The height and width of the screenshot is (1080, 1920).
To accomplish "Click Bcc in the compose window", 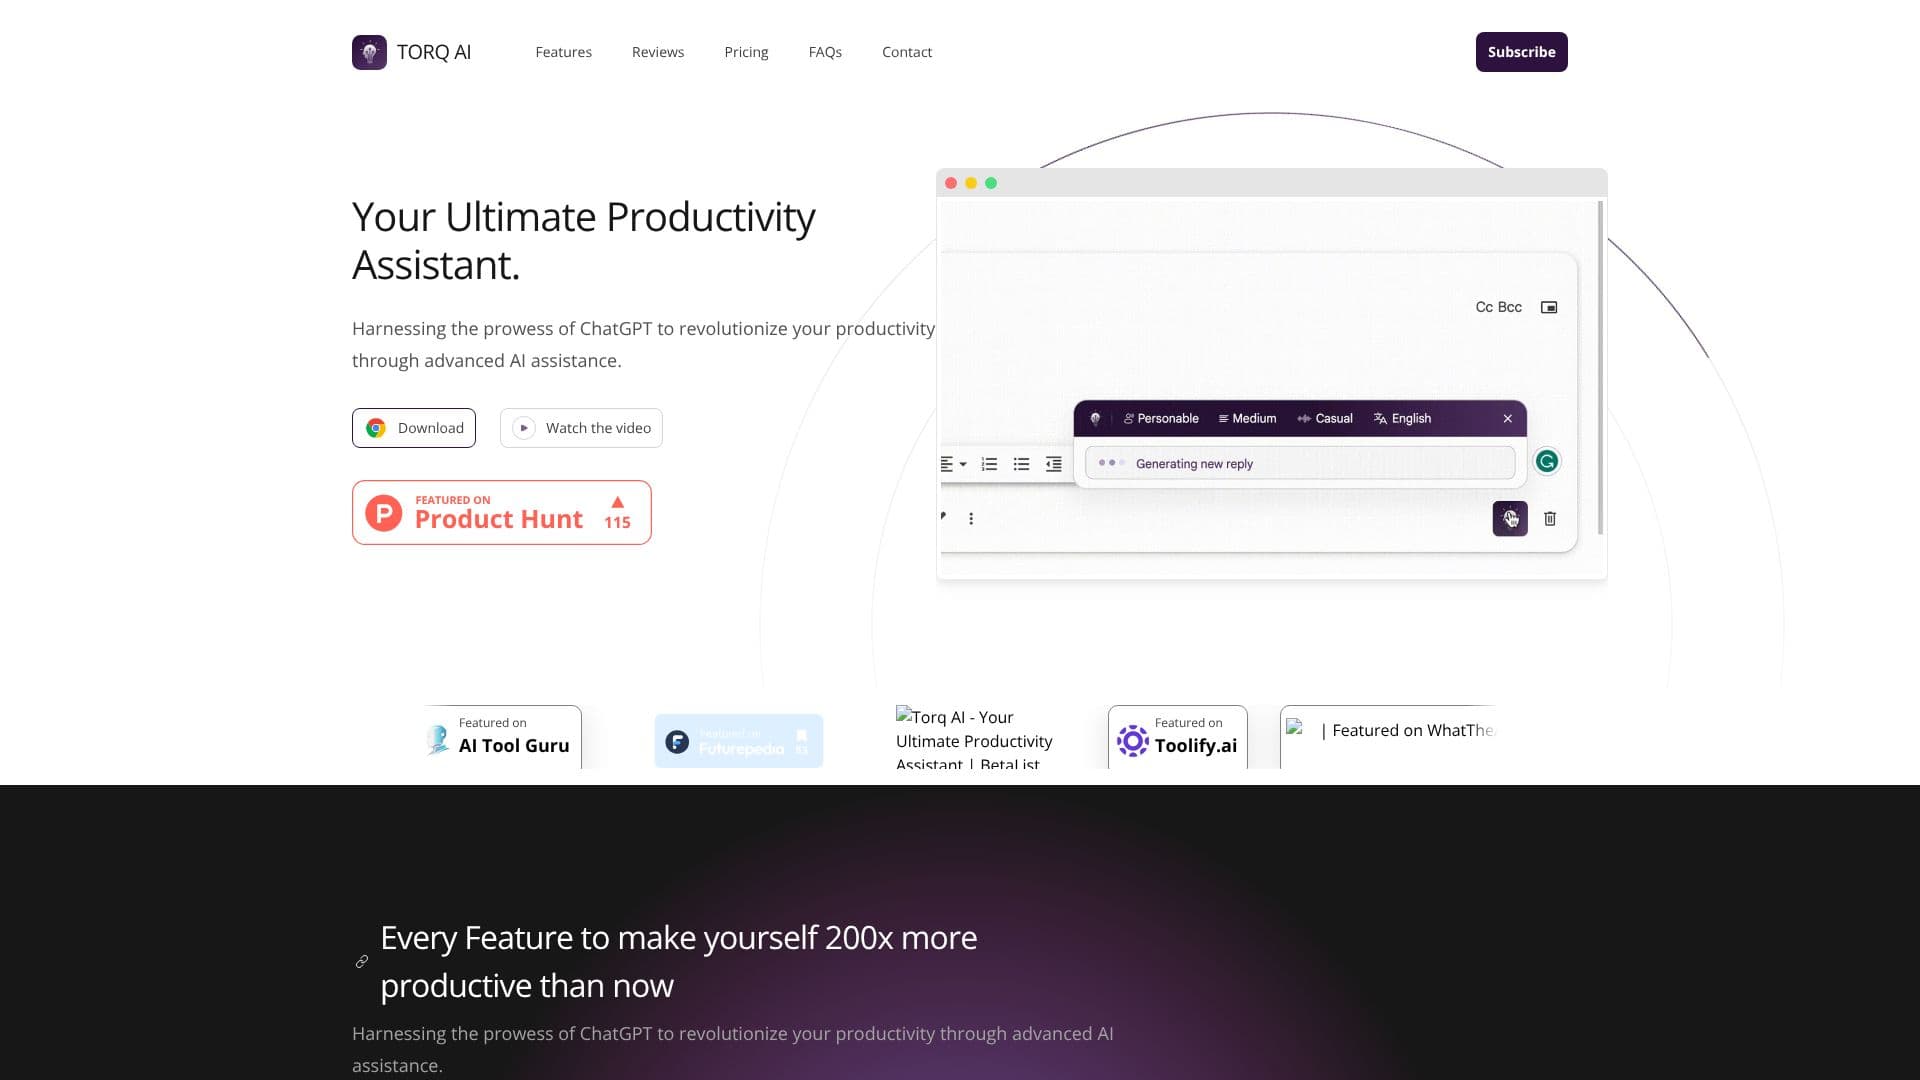I will 1510,307.
